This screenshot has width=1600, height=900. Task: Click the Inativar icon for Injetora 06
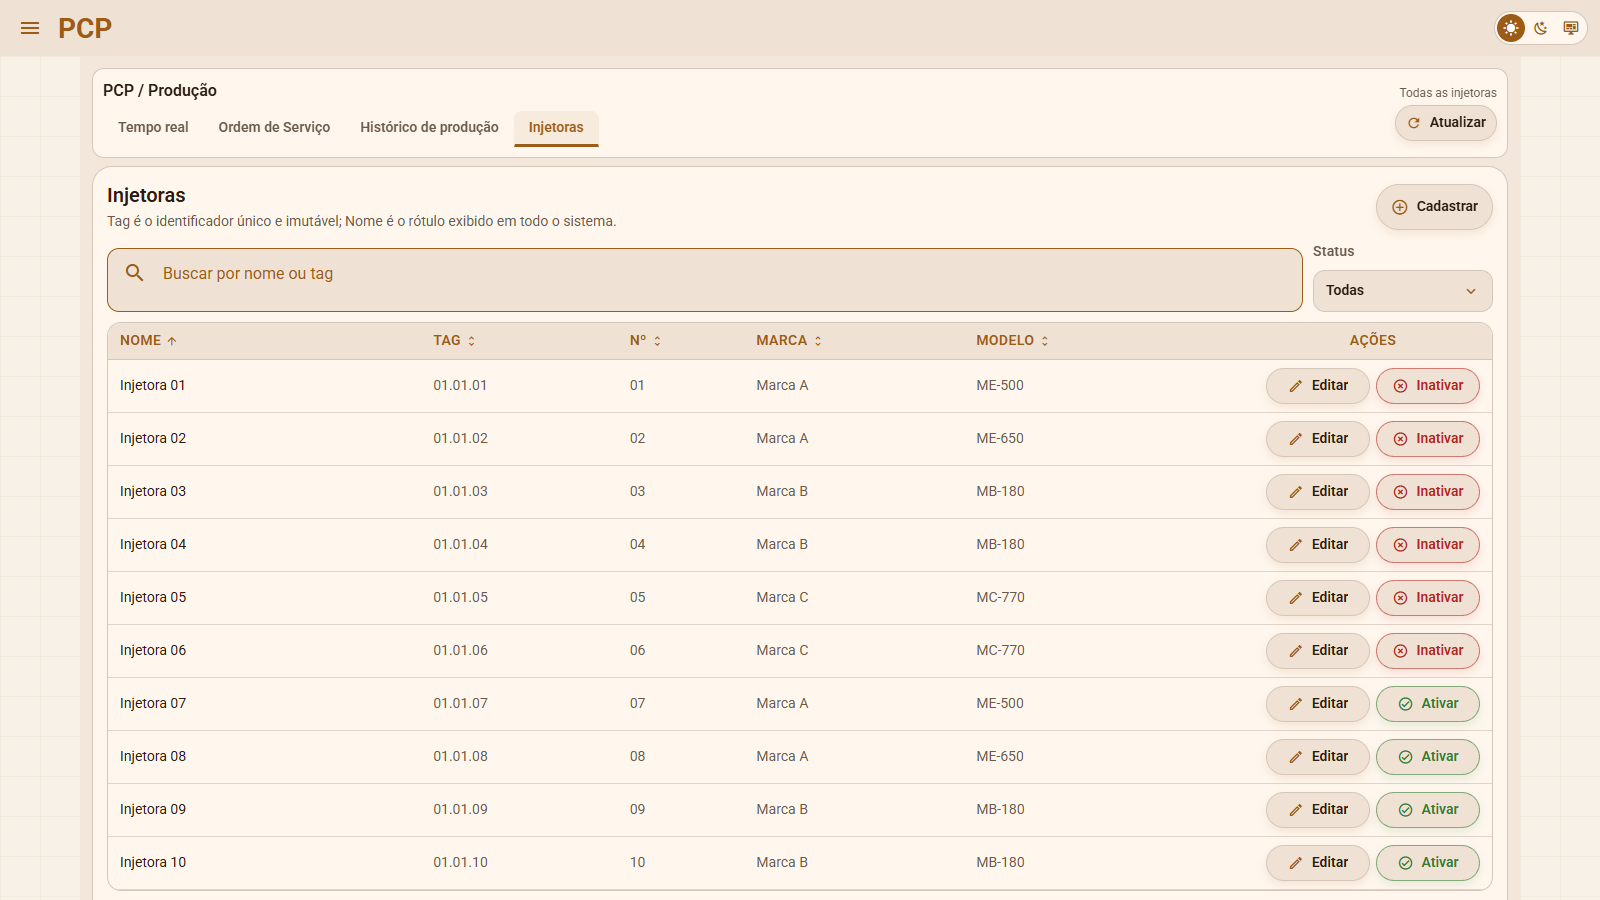pyautogui.click(x=1400, y=651)
